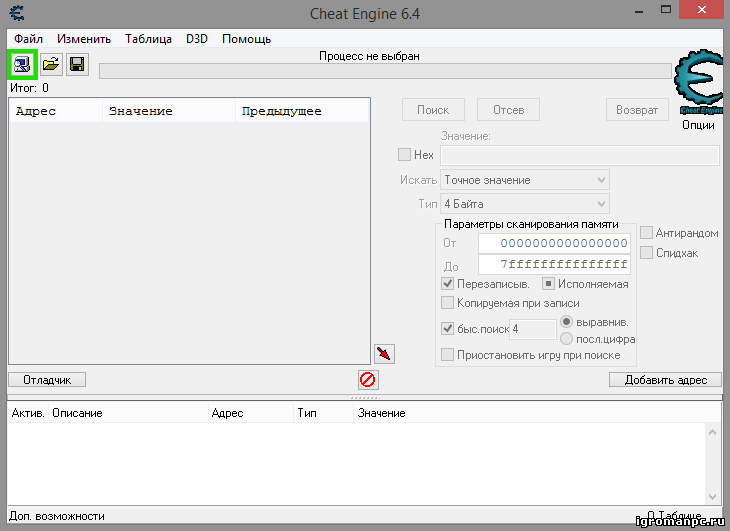The width and height of the screenshot is (730, 531).
Task: Toggle быс.поиск checkbox
Action: [x=447, y=329]
